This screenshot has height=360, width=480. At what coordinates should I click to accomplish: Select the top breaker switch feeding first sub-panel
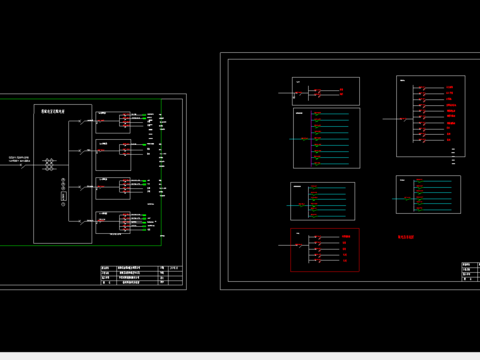[81, 121]
